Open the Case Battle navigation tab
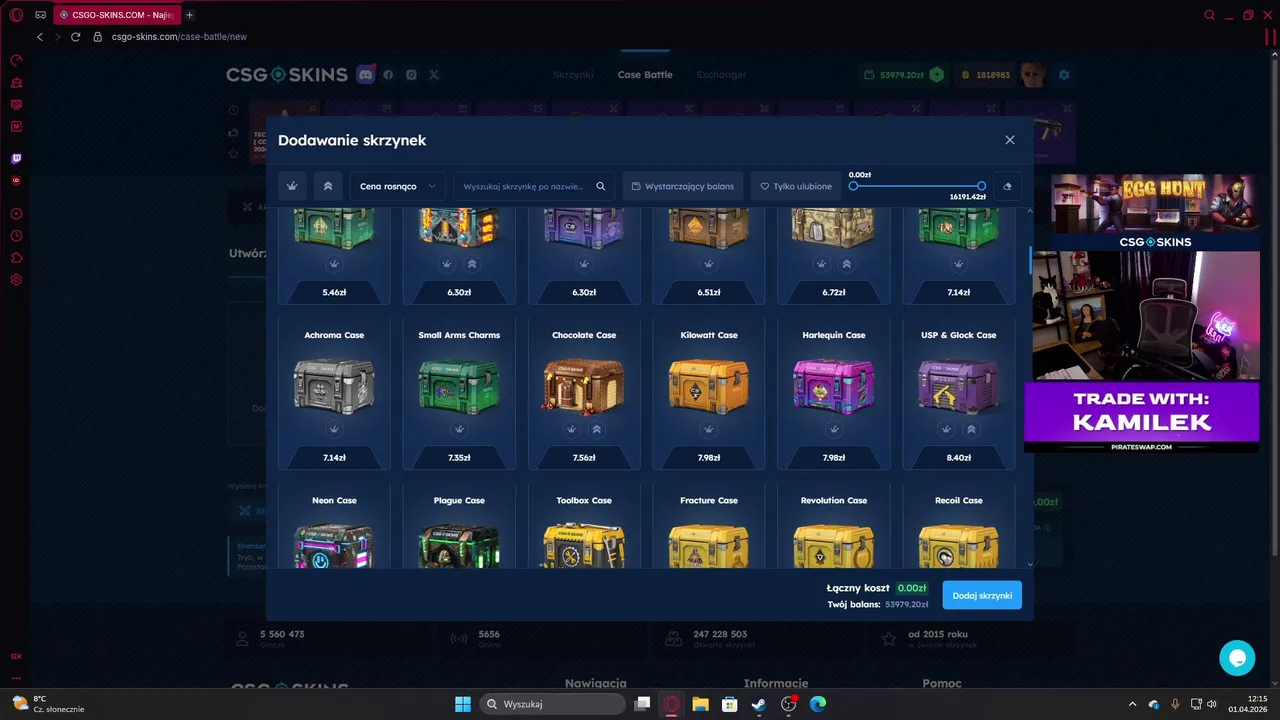 tap(645, 75)
